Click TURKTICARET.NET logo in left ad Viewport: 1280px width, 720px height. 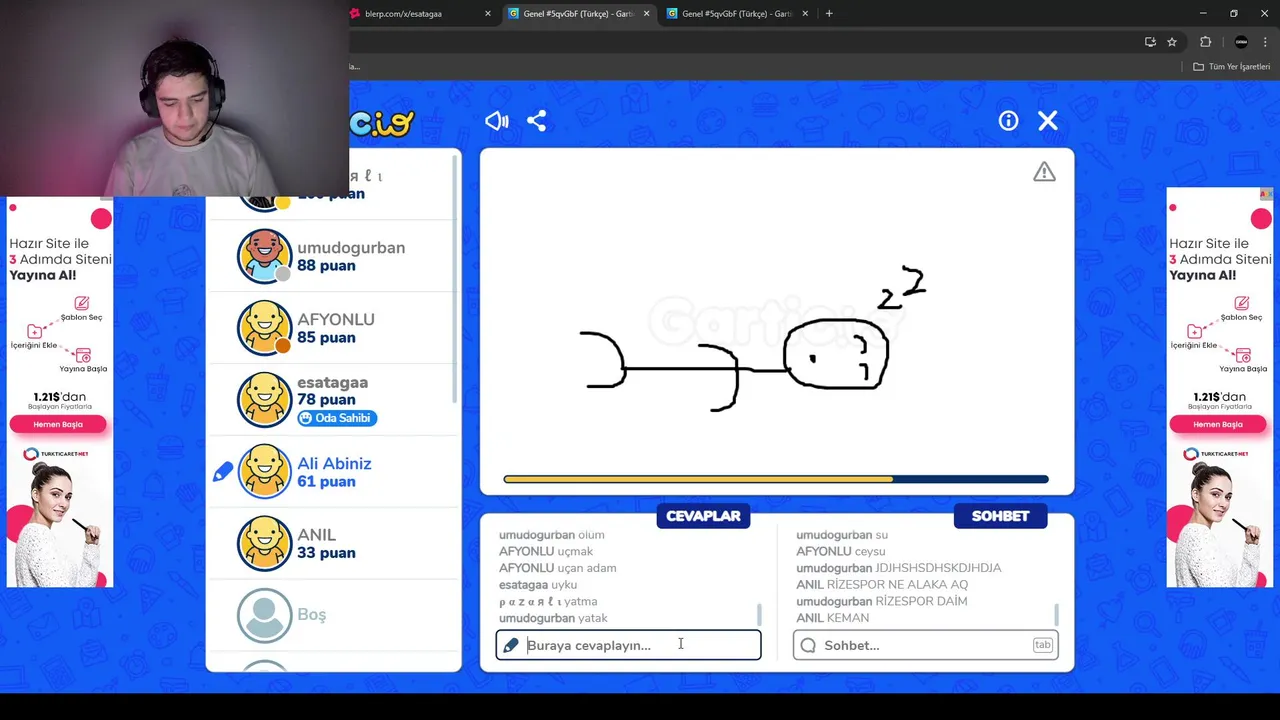(58, 454)
